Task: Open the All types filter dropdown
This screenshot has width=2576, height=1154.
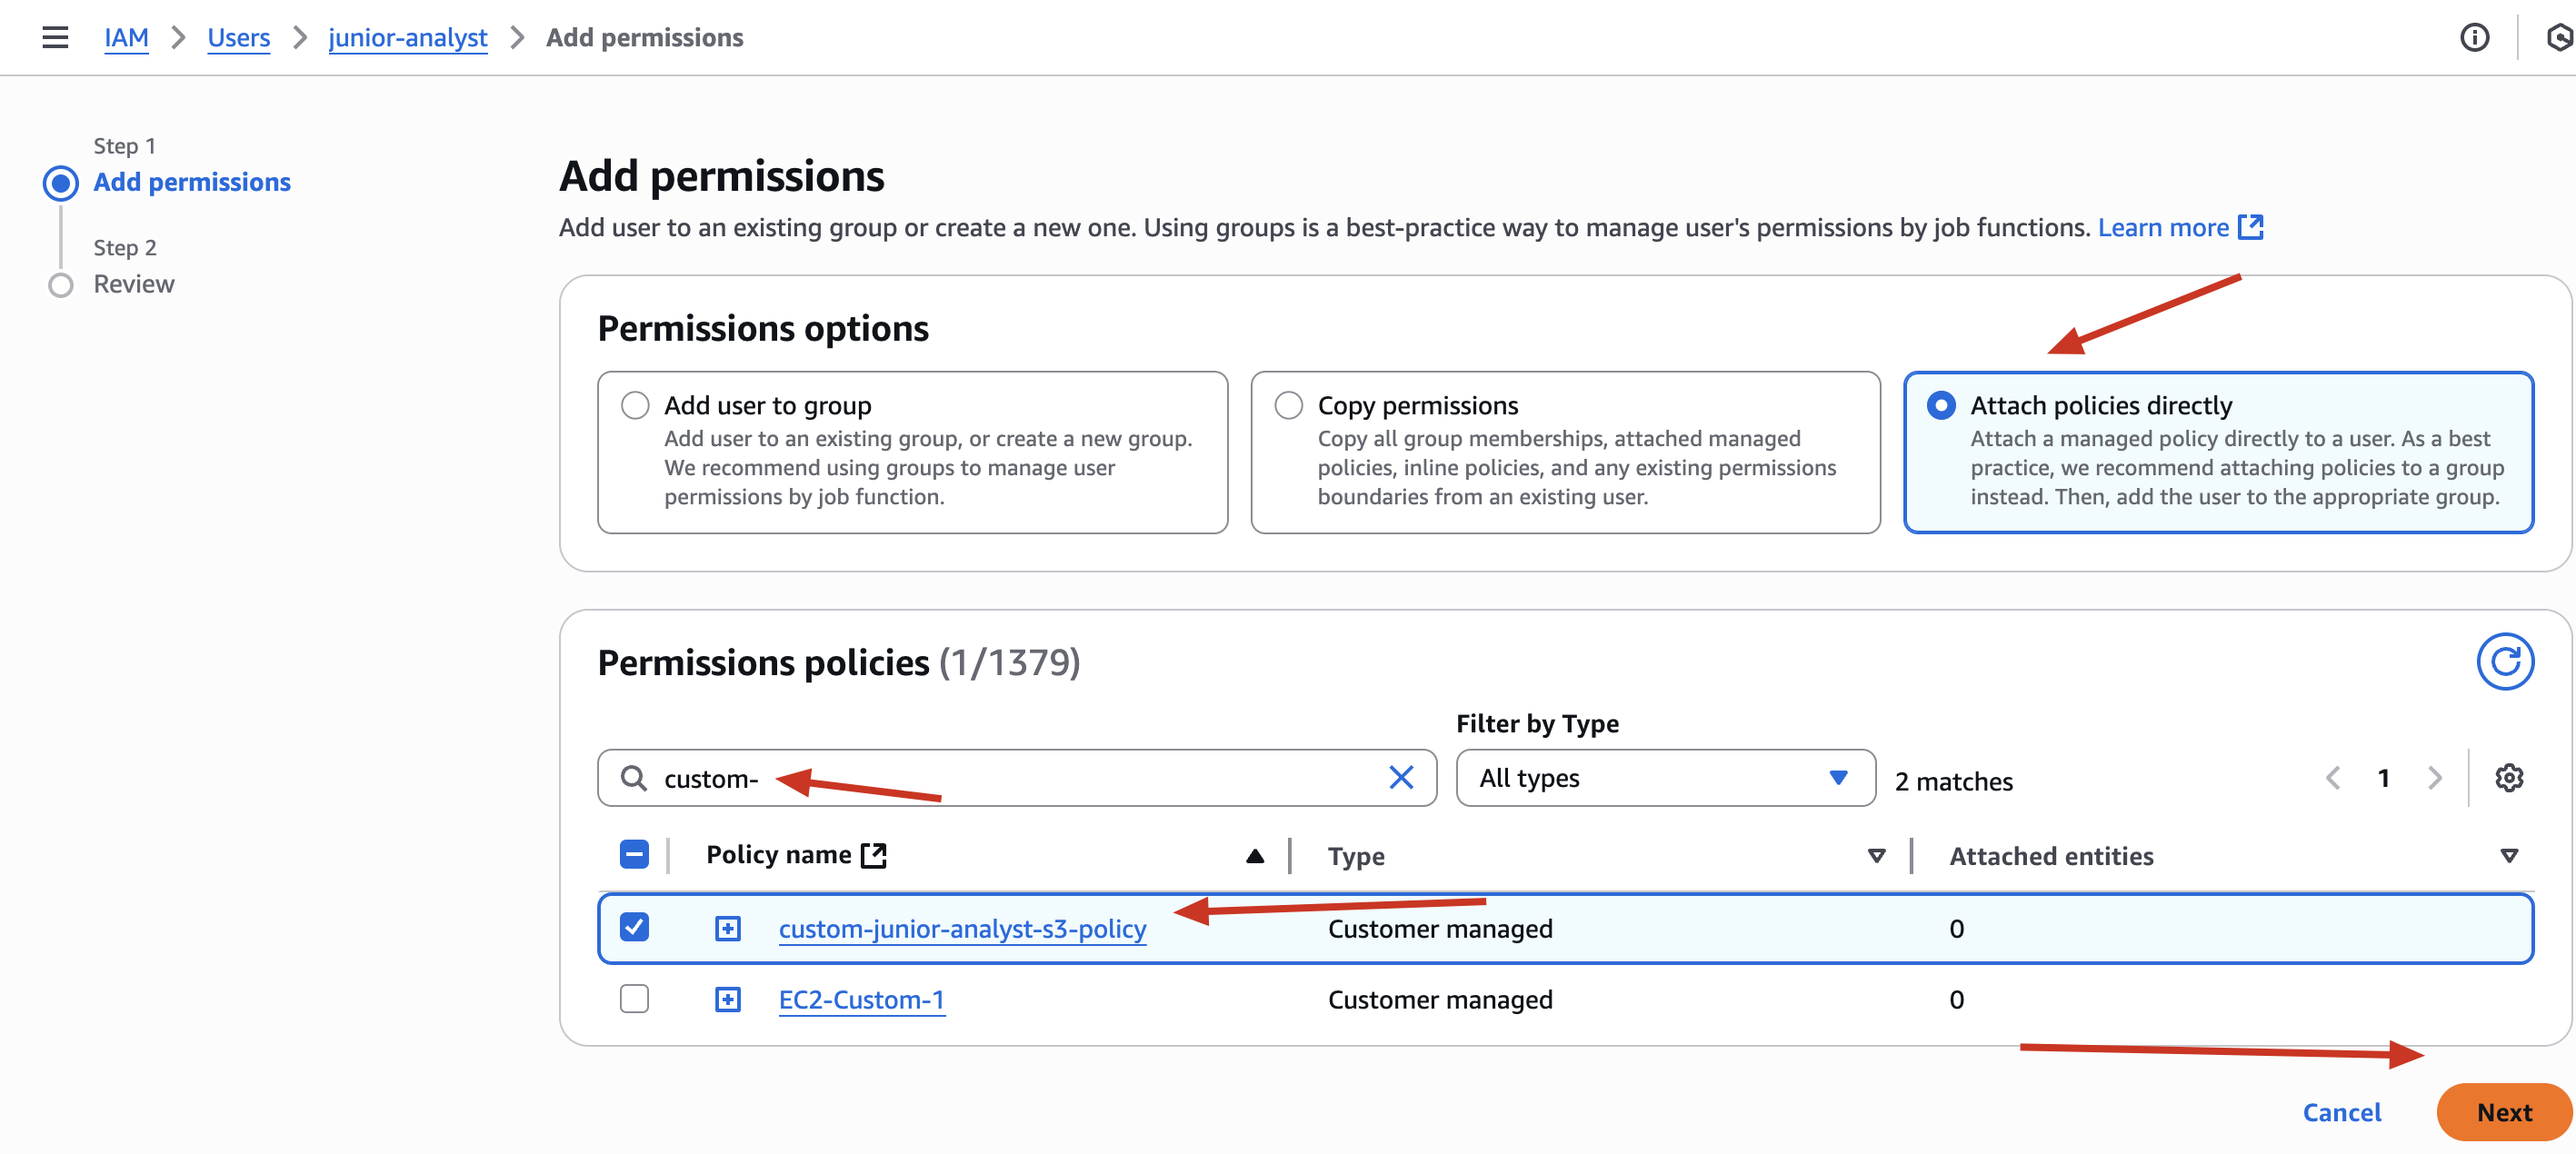Action: pyautogui.click(x=1665, y=777)
